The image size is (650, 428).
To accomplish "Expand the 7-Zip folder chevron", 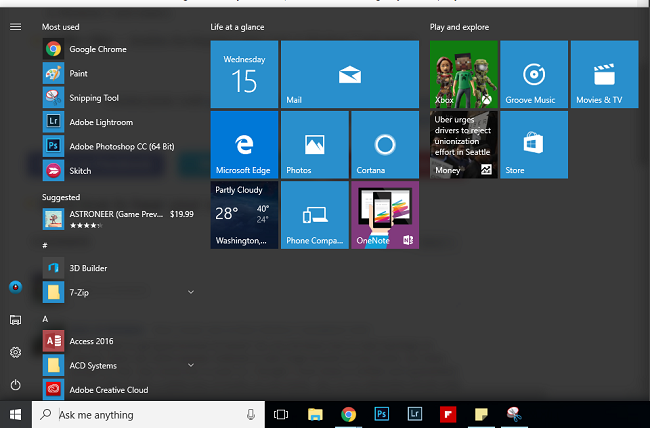I will click(191, 292).
